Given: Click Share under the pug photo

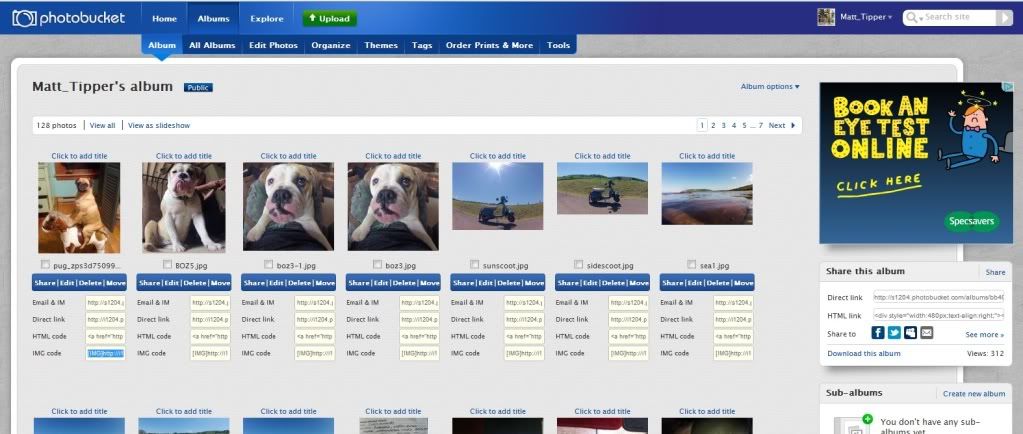Looking at the screenshot, I should coord(44,283).
